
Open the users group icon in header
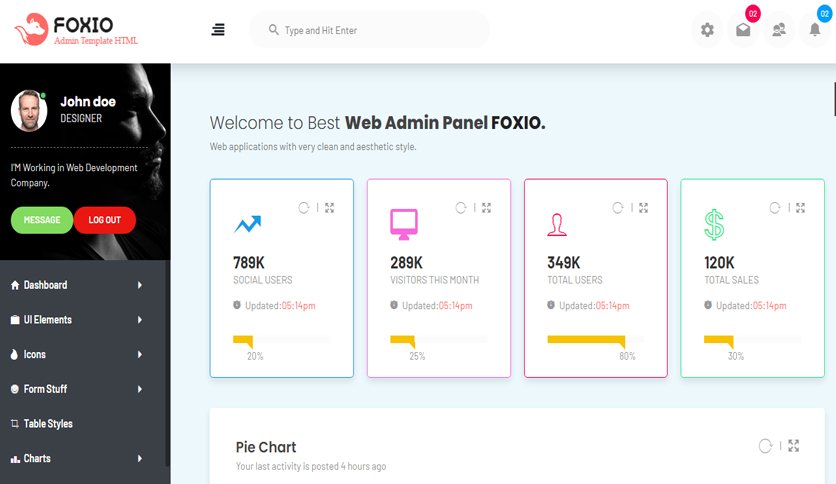tap(779, 30)
